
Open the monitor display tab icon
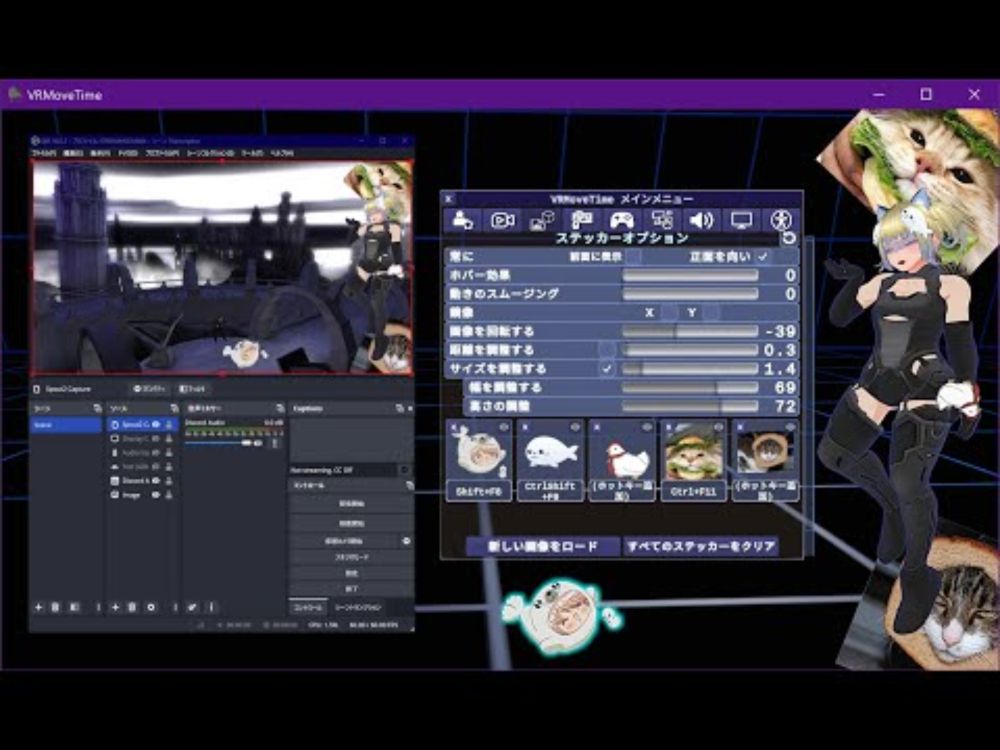tap(741, 220)
